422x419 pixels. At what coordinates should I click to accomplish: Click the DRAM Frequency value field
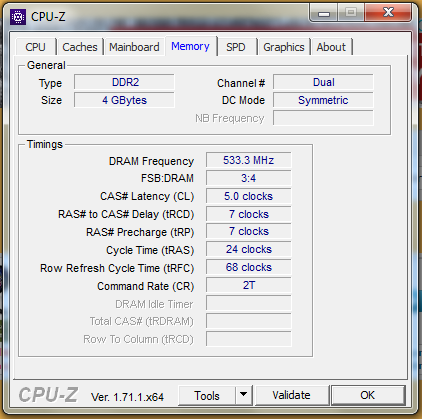point(248,160)
